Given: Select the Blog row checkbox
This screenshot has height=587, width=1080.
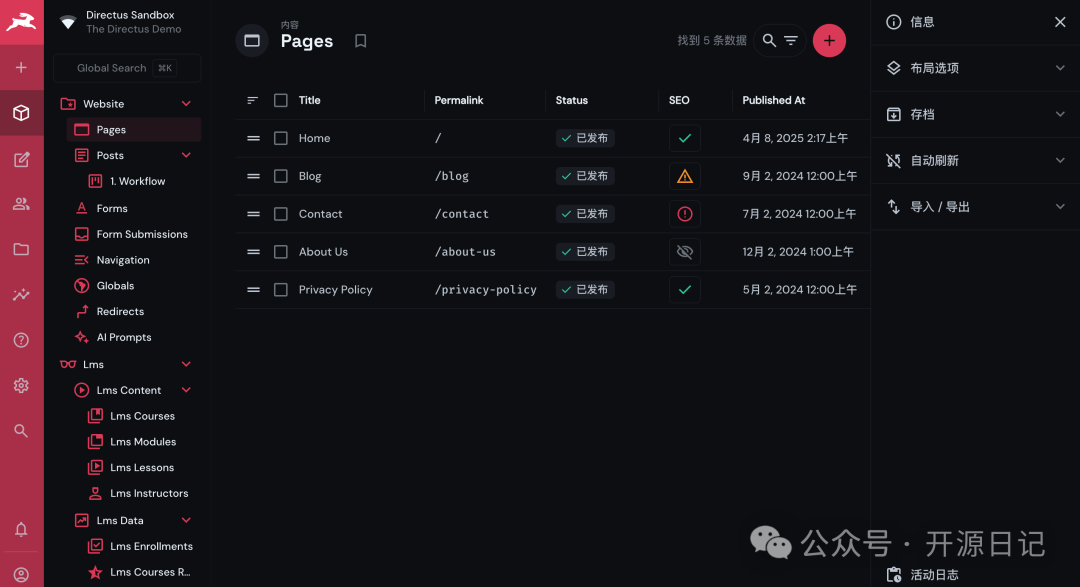Looking at the screenshot, I should (x=281, y=176).
